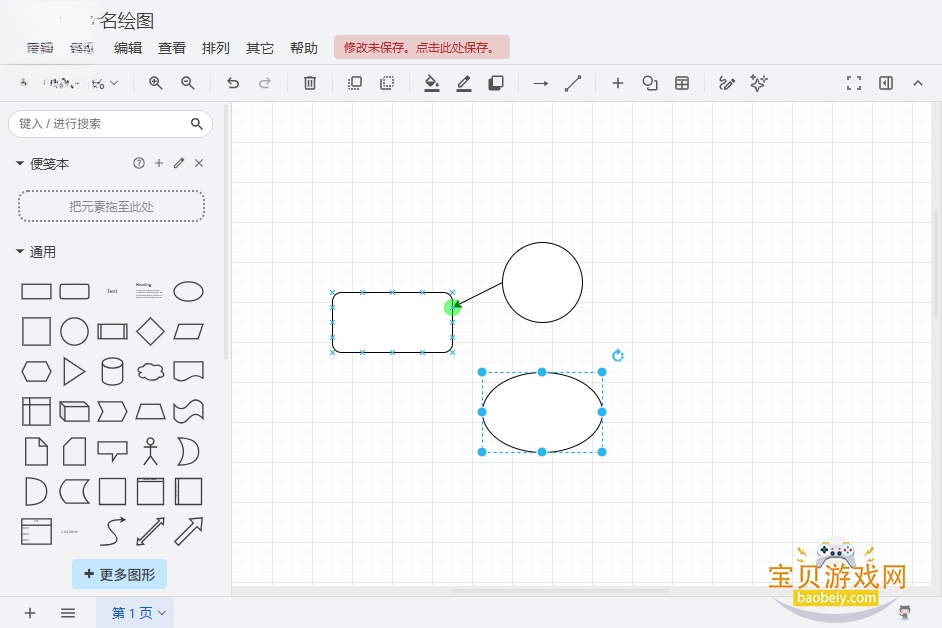Select the hexagon shape in palette
Viewport: 942px width, 628px height.
click(x=36, y=371)
